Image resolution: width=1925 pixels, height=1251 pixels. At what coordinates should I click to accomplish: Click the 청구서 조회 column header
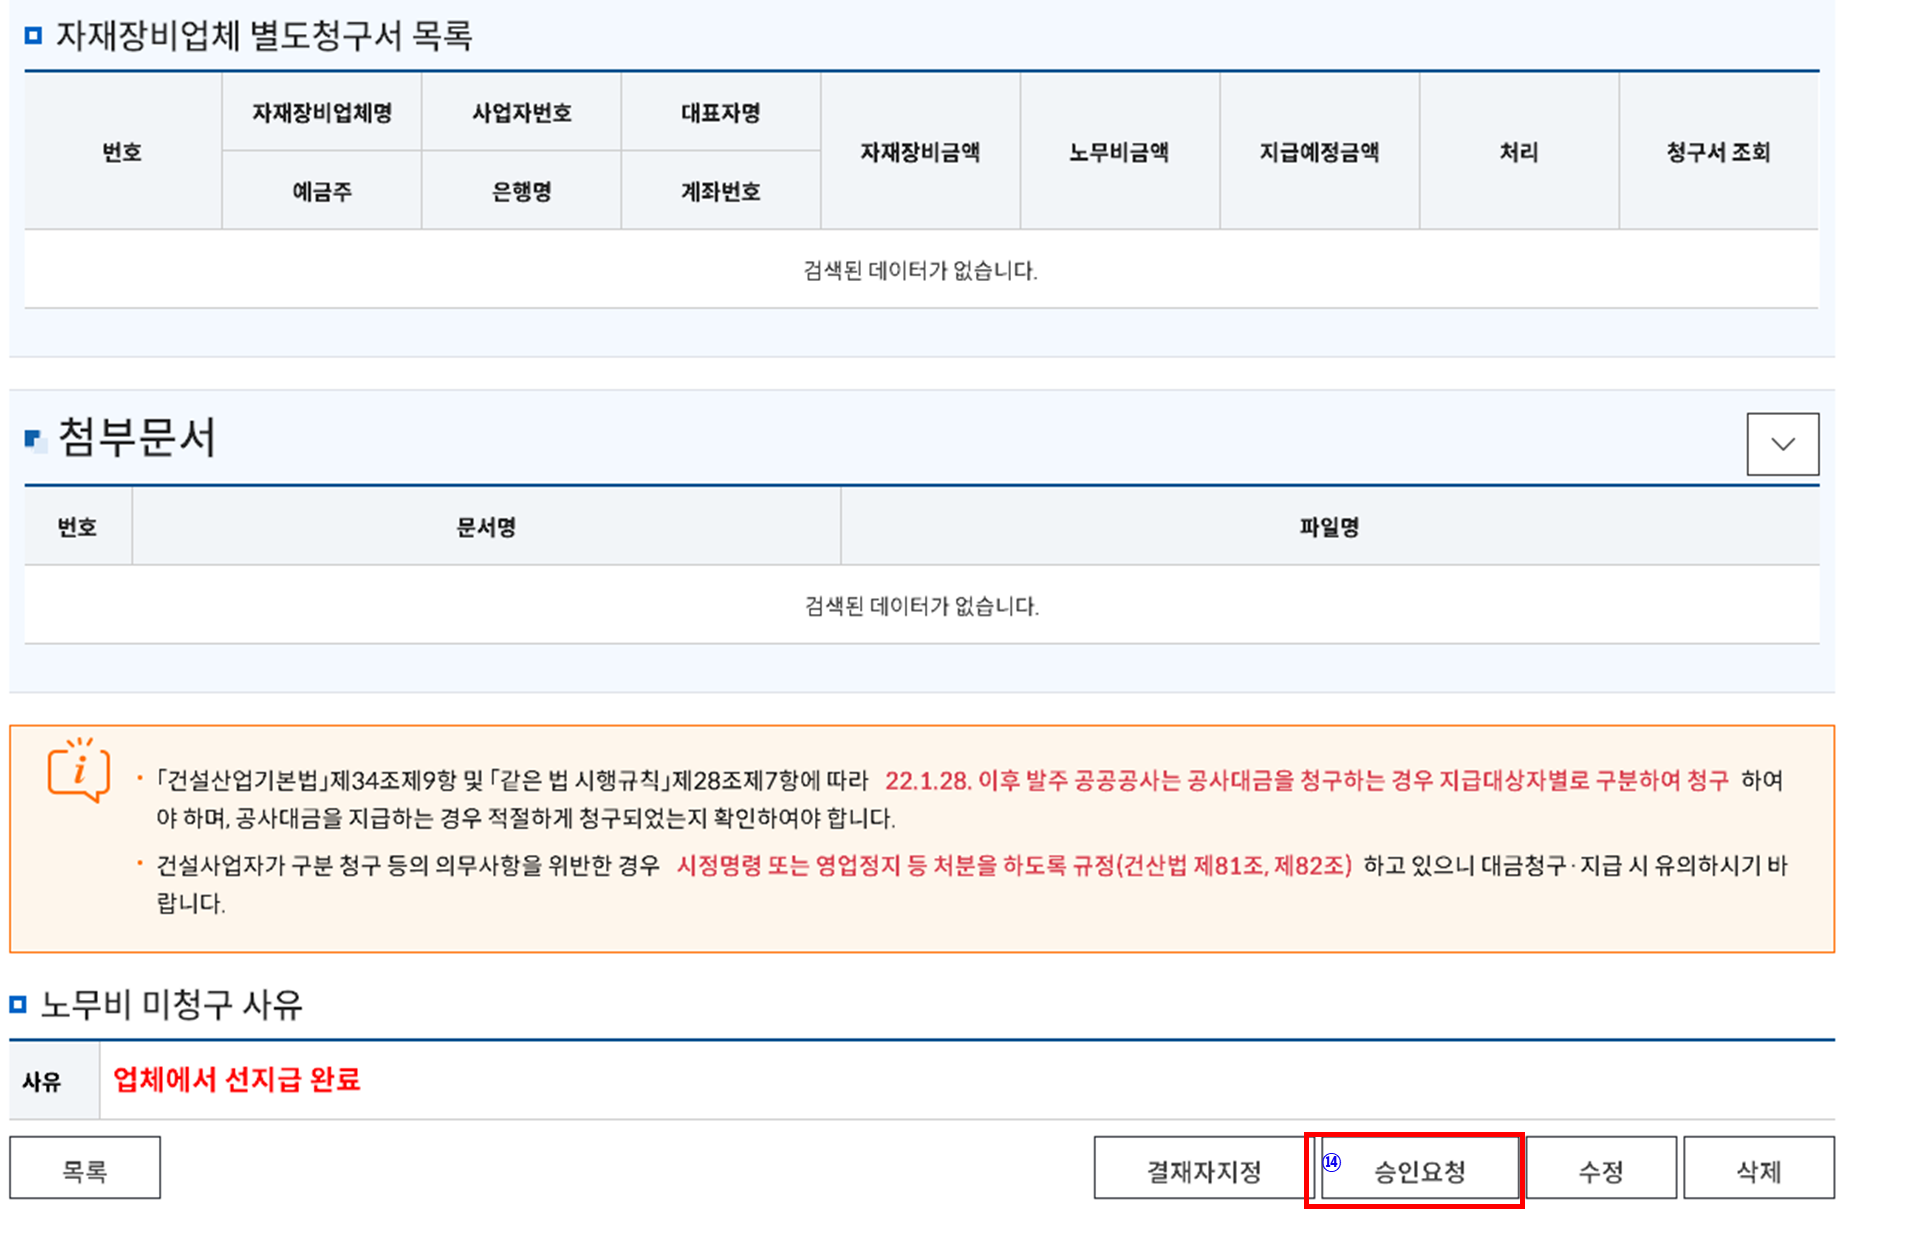click(1717, 152)
